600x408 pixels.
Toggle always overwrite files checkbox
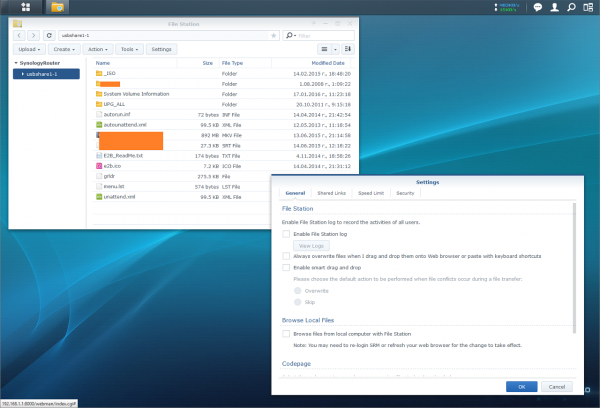[x=286, y=256]
